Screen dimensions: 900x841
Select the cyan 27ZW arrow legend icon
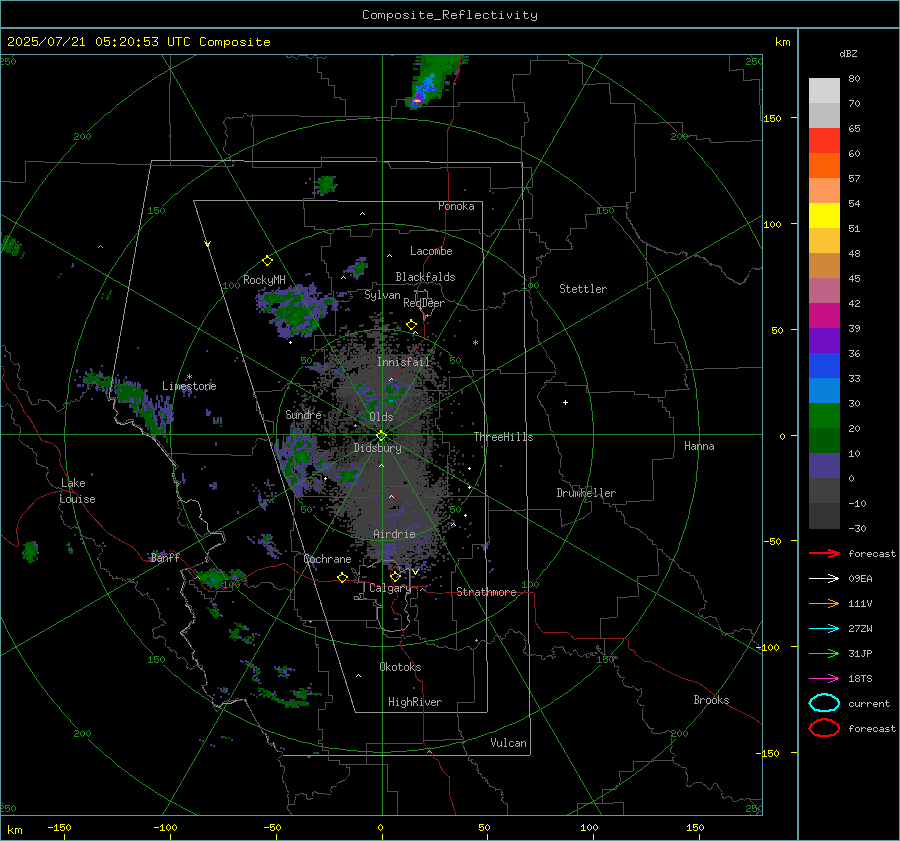(824, 629)
